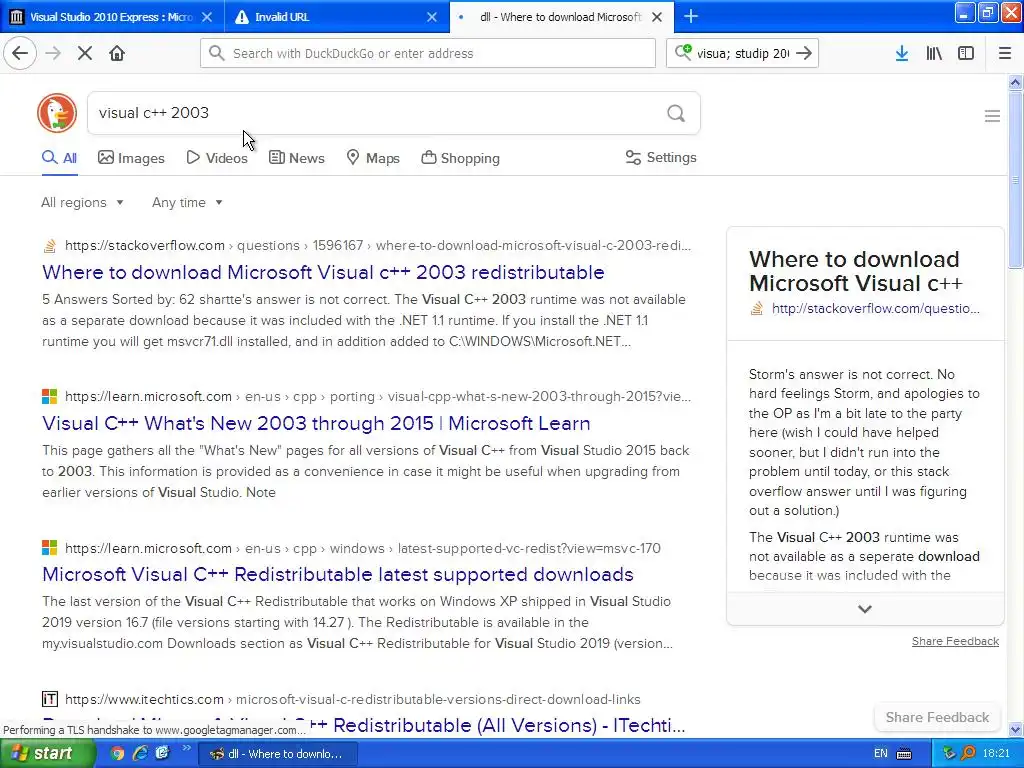Focus the browser search field 'visua; studip'
Image resolution: width=1024 pixels, height=768 pixels.
[x=743, y=53]
